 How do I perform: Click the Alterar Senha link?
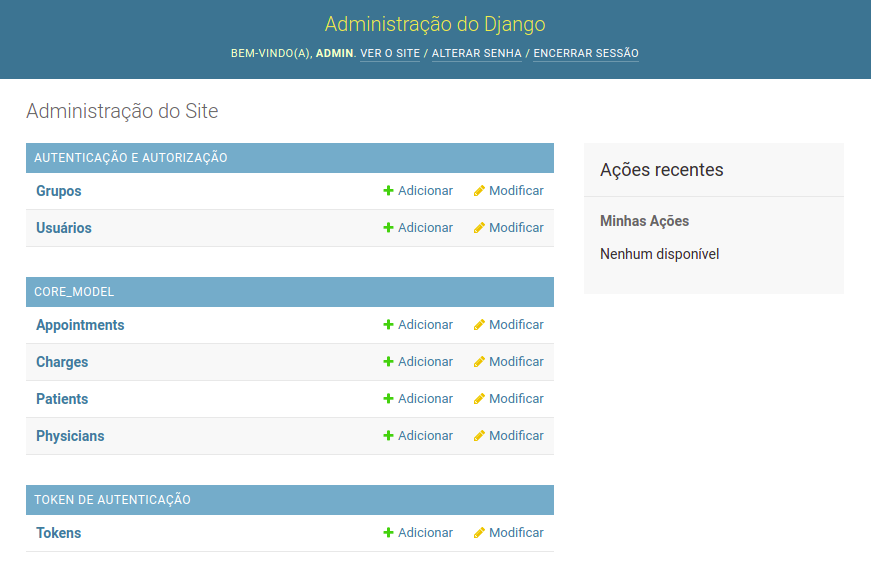coord(477,53)
